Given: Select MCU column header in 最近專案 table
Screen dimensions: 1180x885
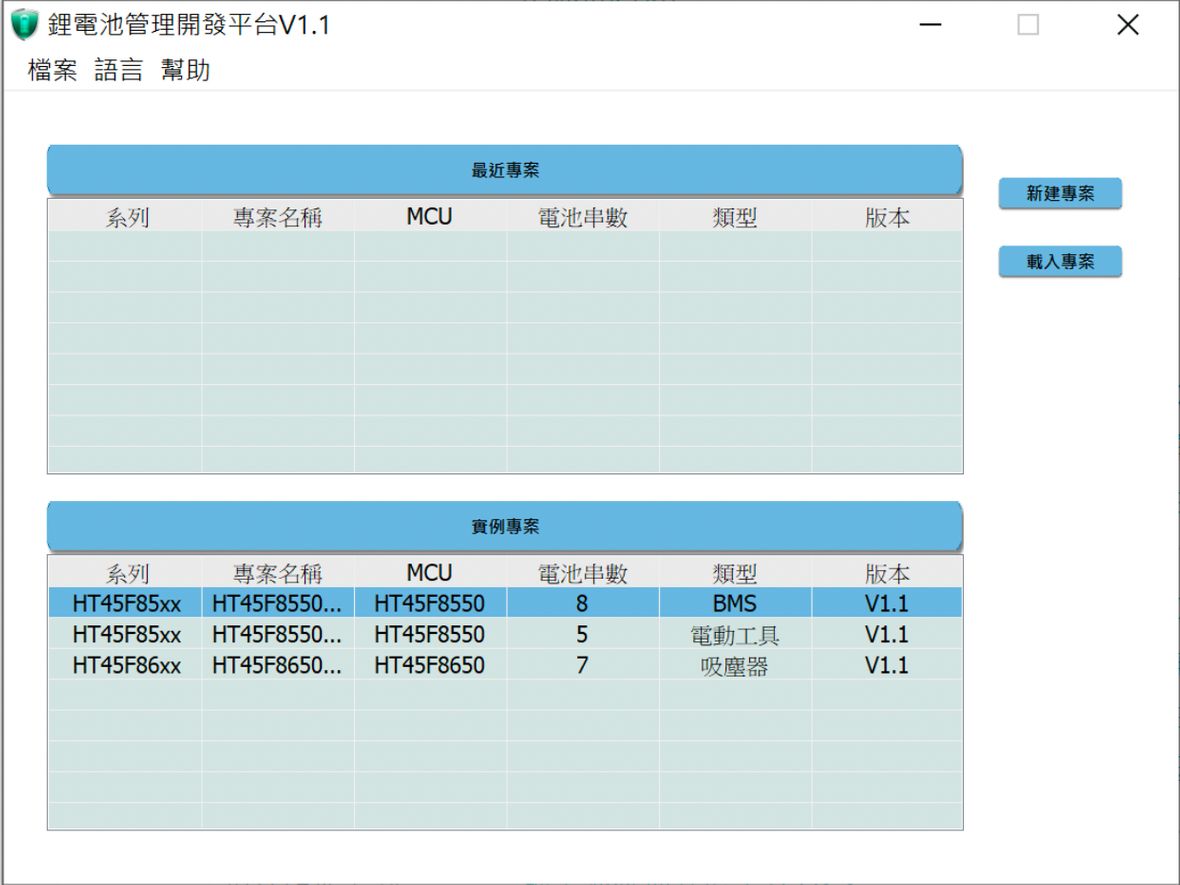Looking at the screenshot, I should (x=430, y=217).
